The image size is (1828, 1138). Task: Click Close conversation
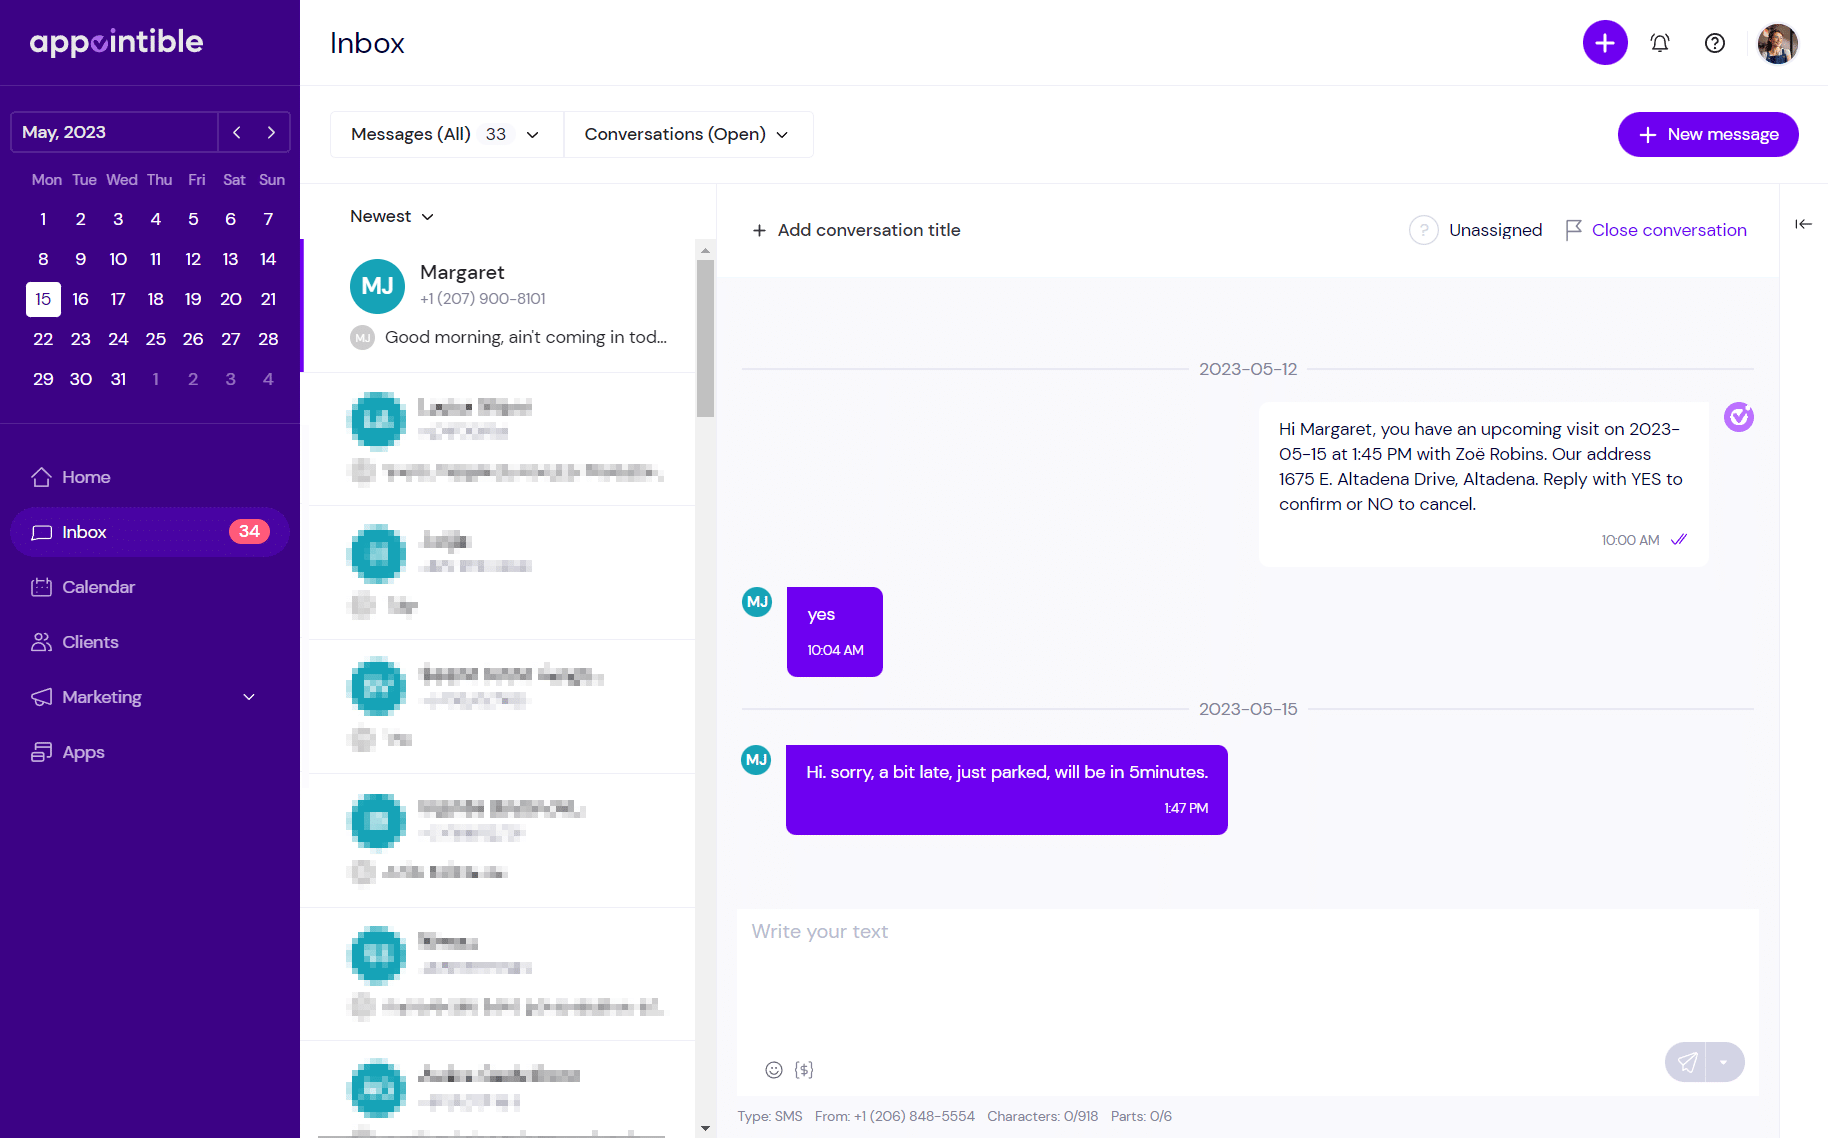coord(1669,229)
